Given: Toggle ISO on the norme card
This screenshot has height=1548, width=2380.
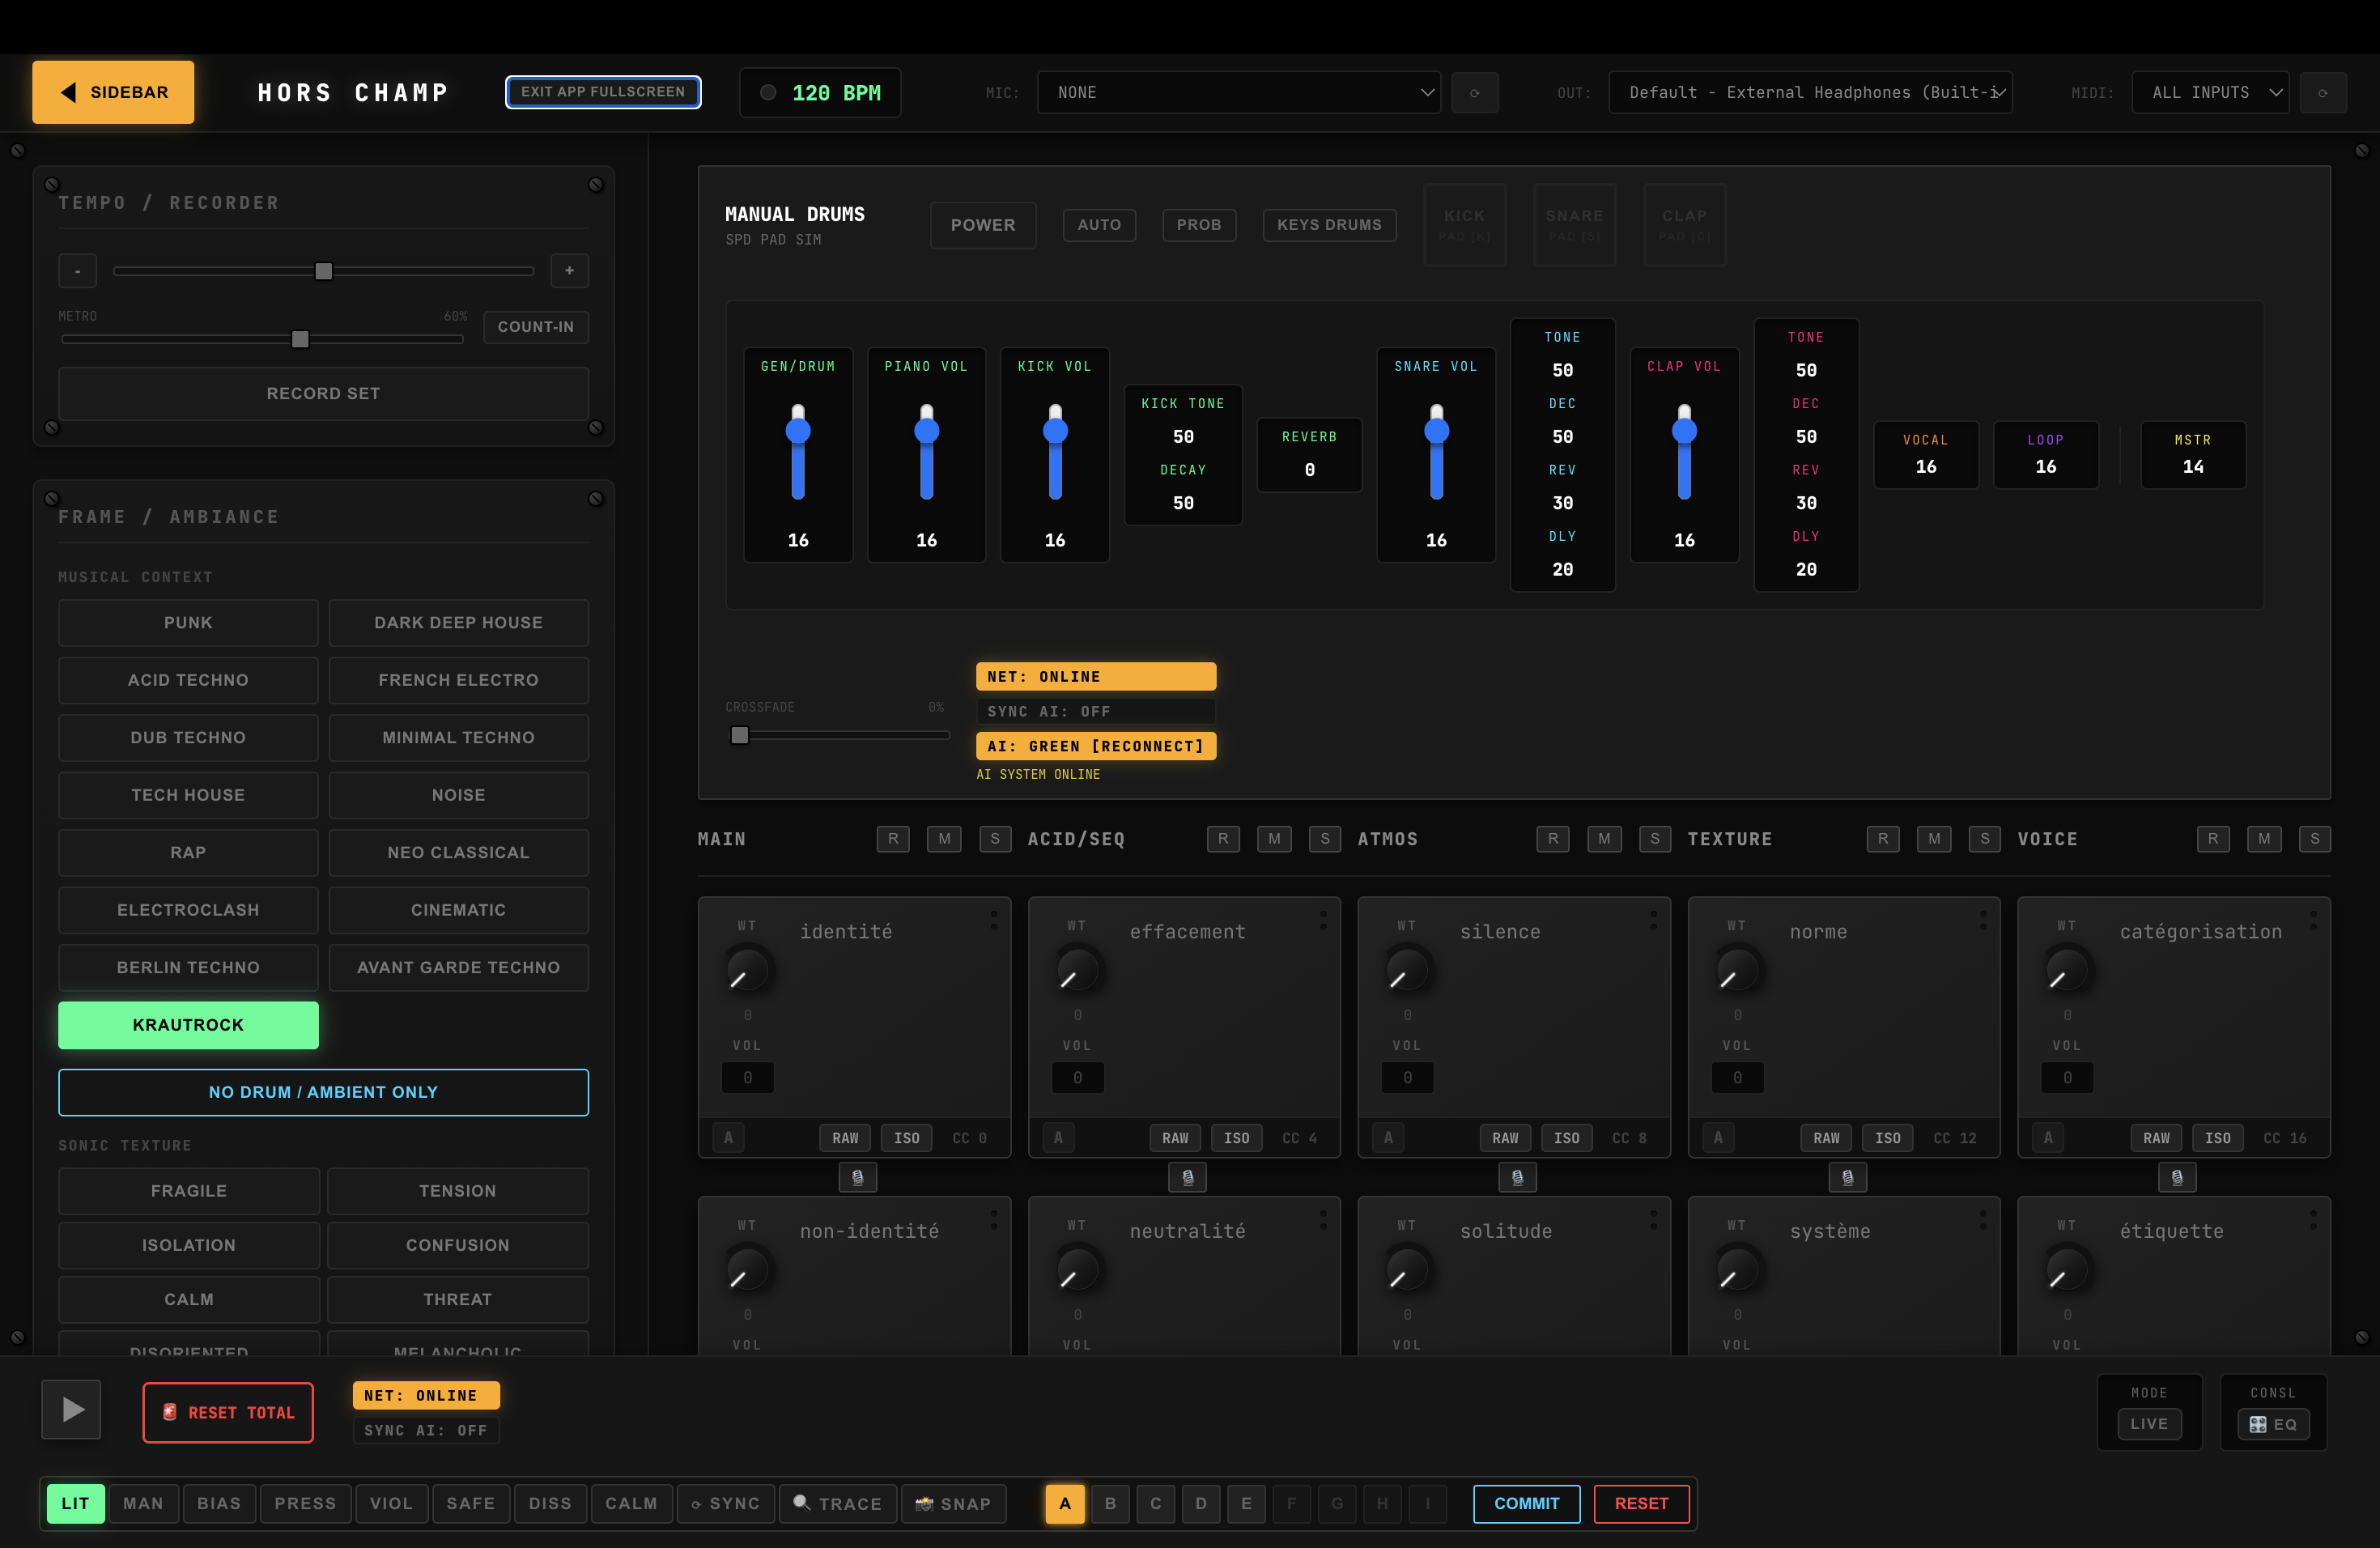Looking at the screenshot, I should coord(1887,1138).
